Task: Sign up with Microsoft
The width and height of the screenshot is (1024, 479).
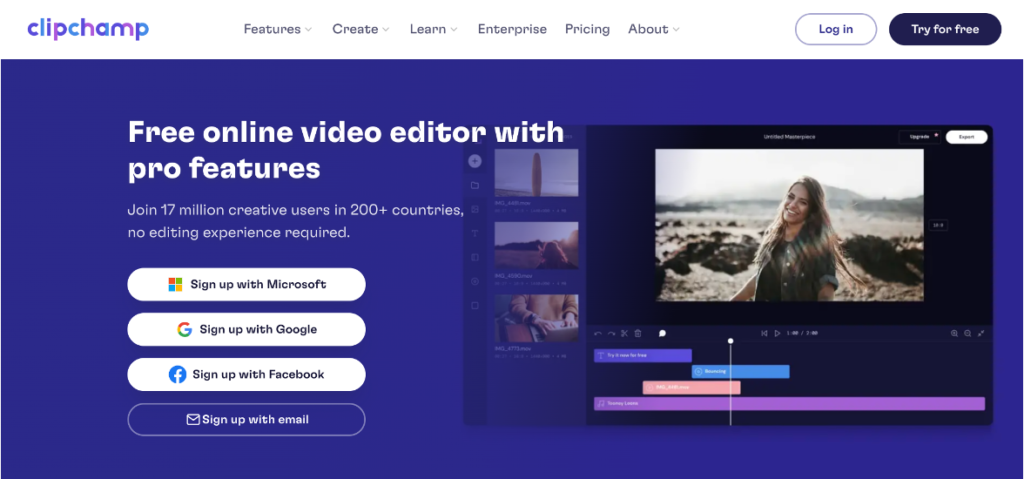Action: pos(246,284)
